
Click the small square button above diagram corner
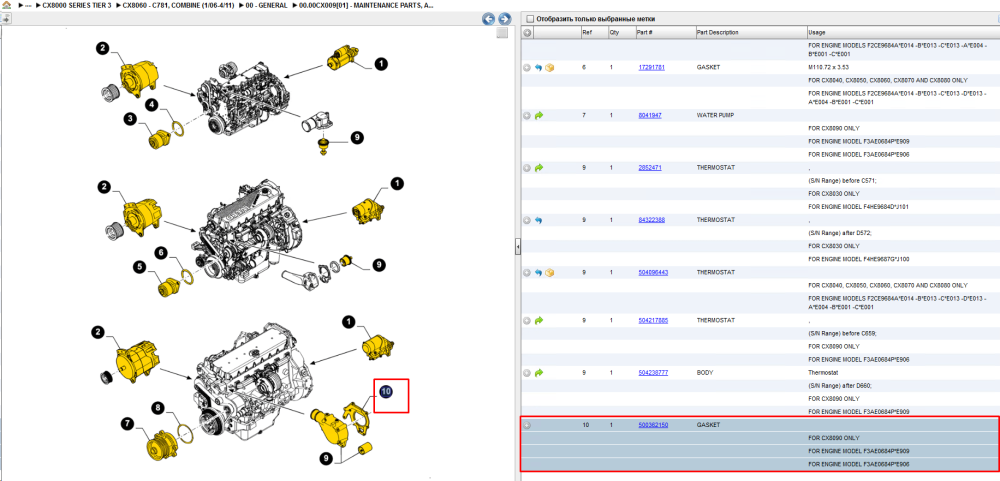(x=502, y=33)
